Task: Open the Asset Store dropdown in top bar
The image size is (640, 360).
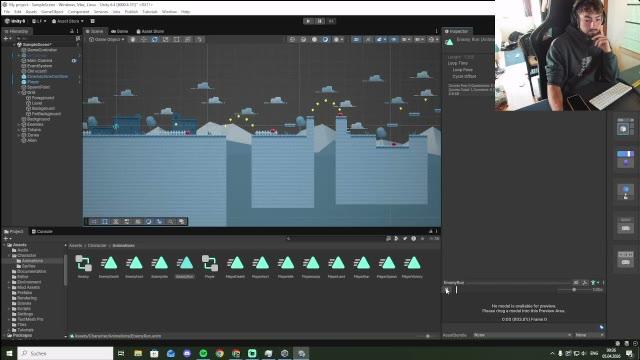Action: (x=68, y=21)
